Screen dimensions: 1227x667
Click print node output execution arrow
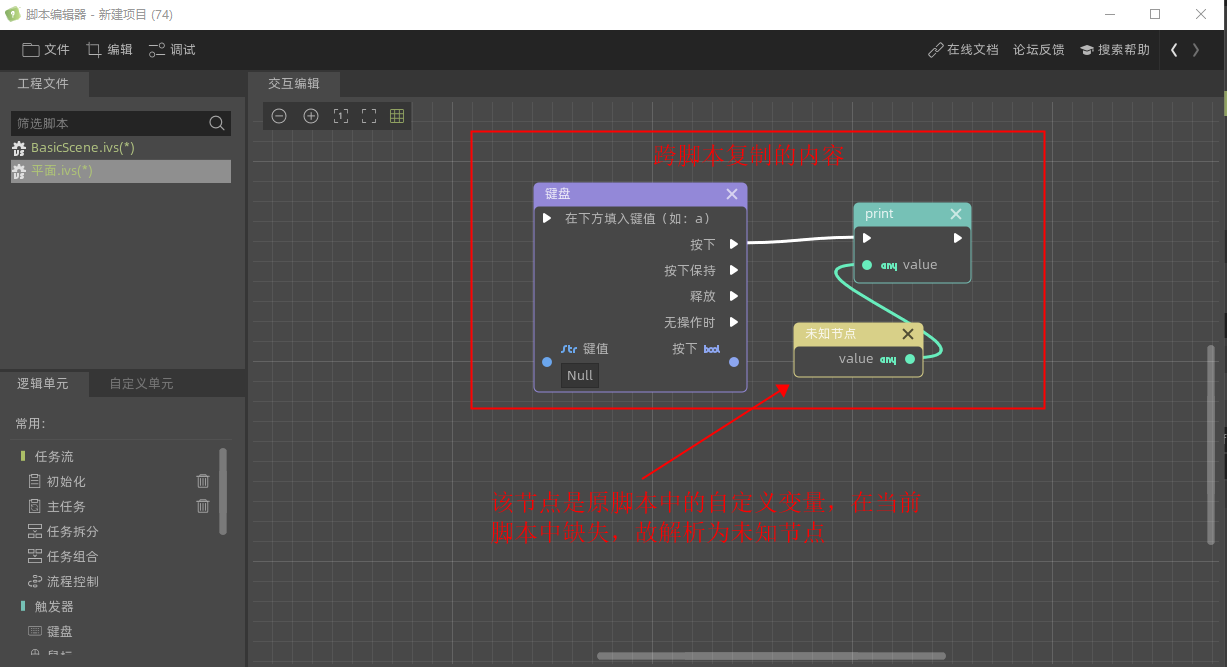pos(957,238)
